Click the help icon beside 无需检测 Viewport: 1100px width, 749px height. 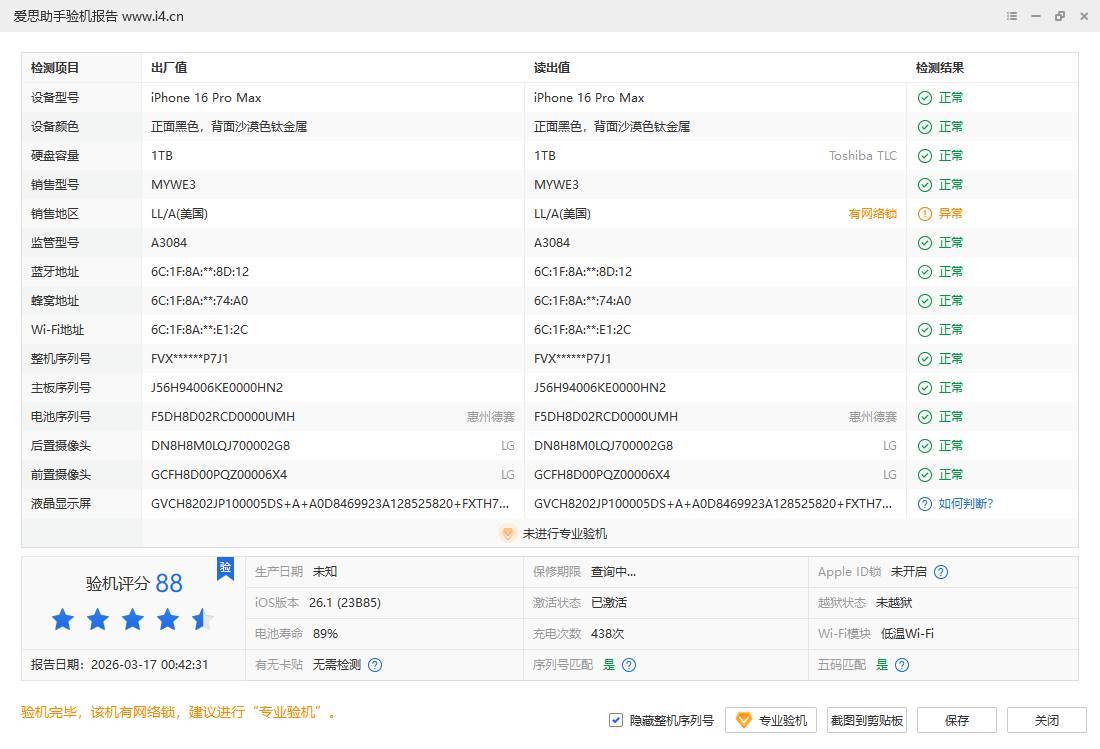coord(375,665)
